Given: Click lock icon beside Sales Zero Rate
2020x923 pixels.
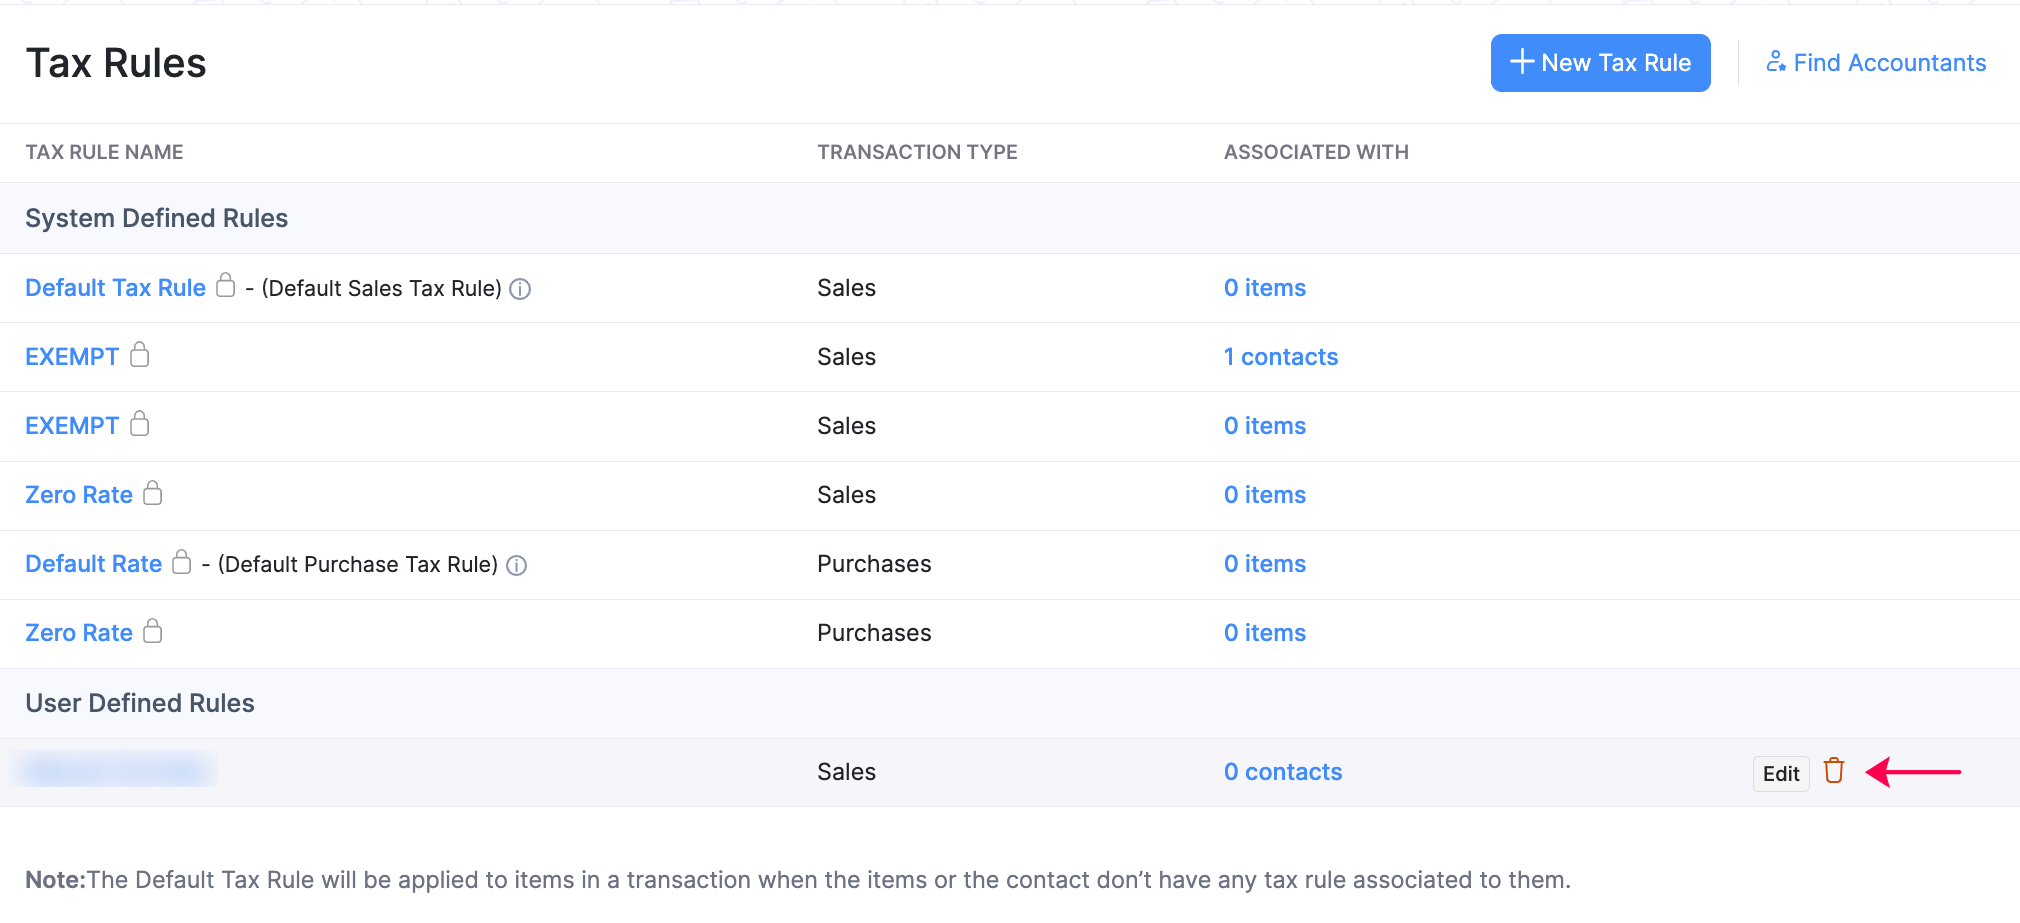Looking at the screenshot, I should pos(153,492).
